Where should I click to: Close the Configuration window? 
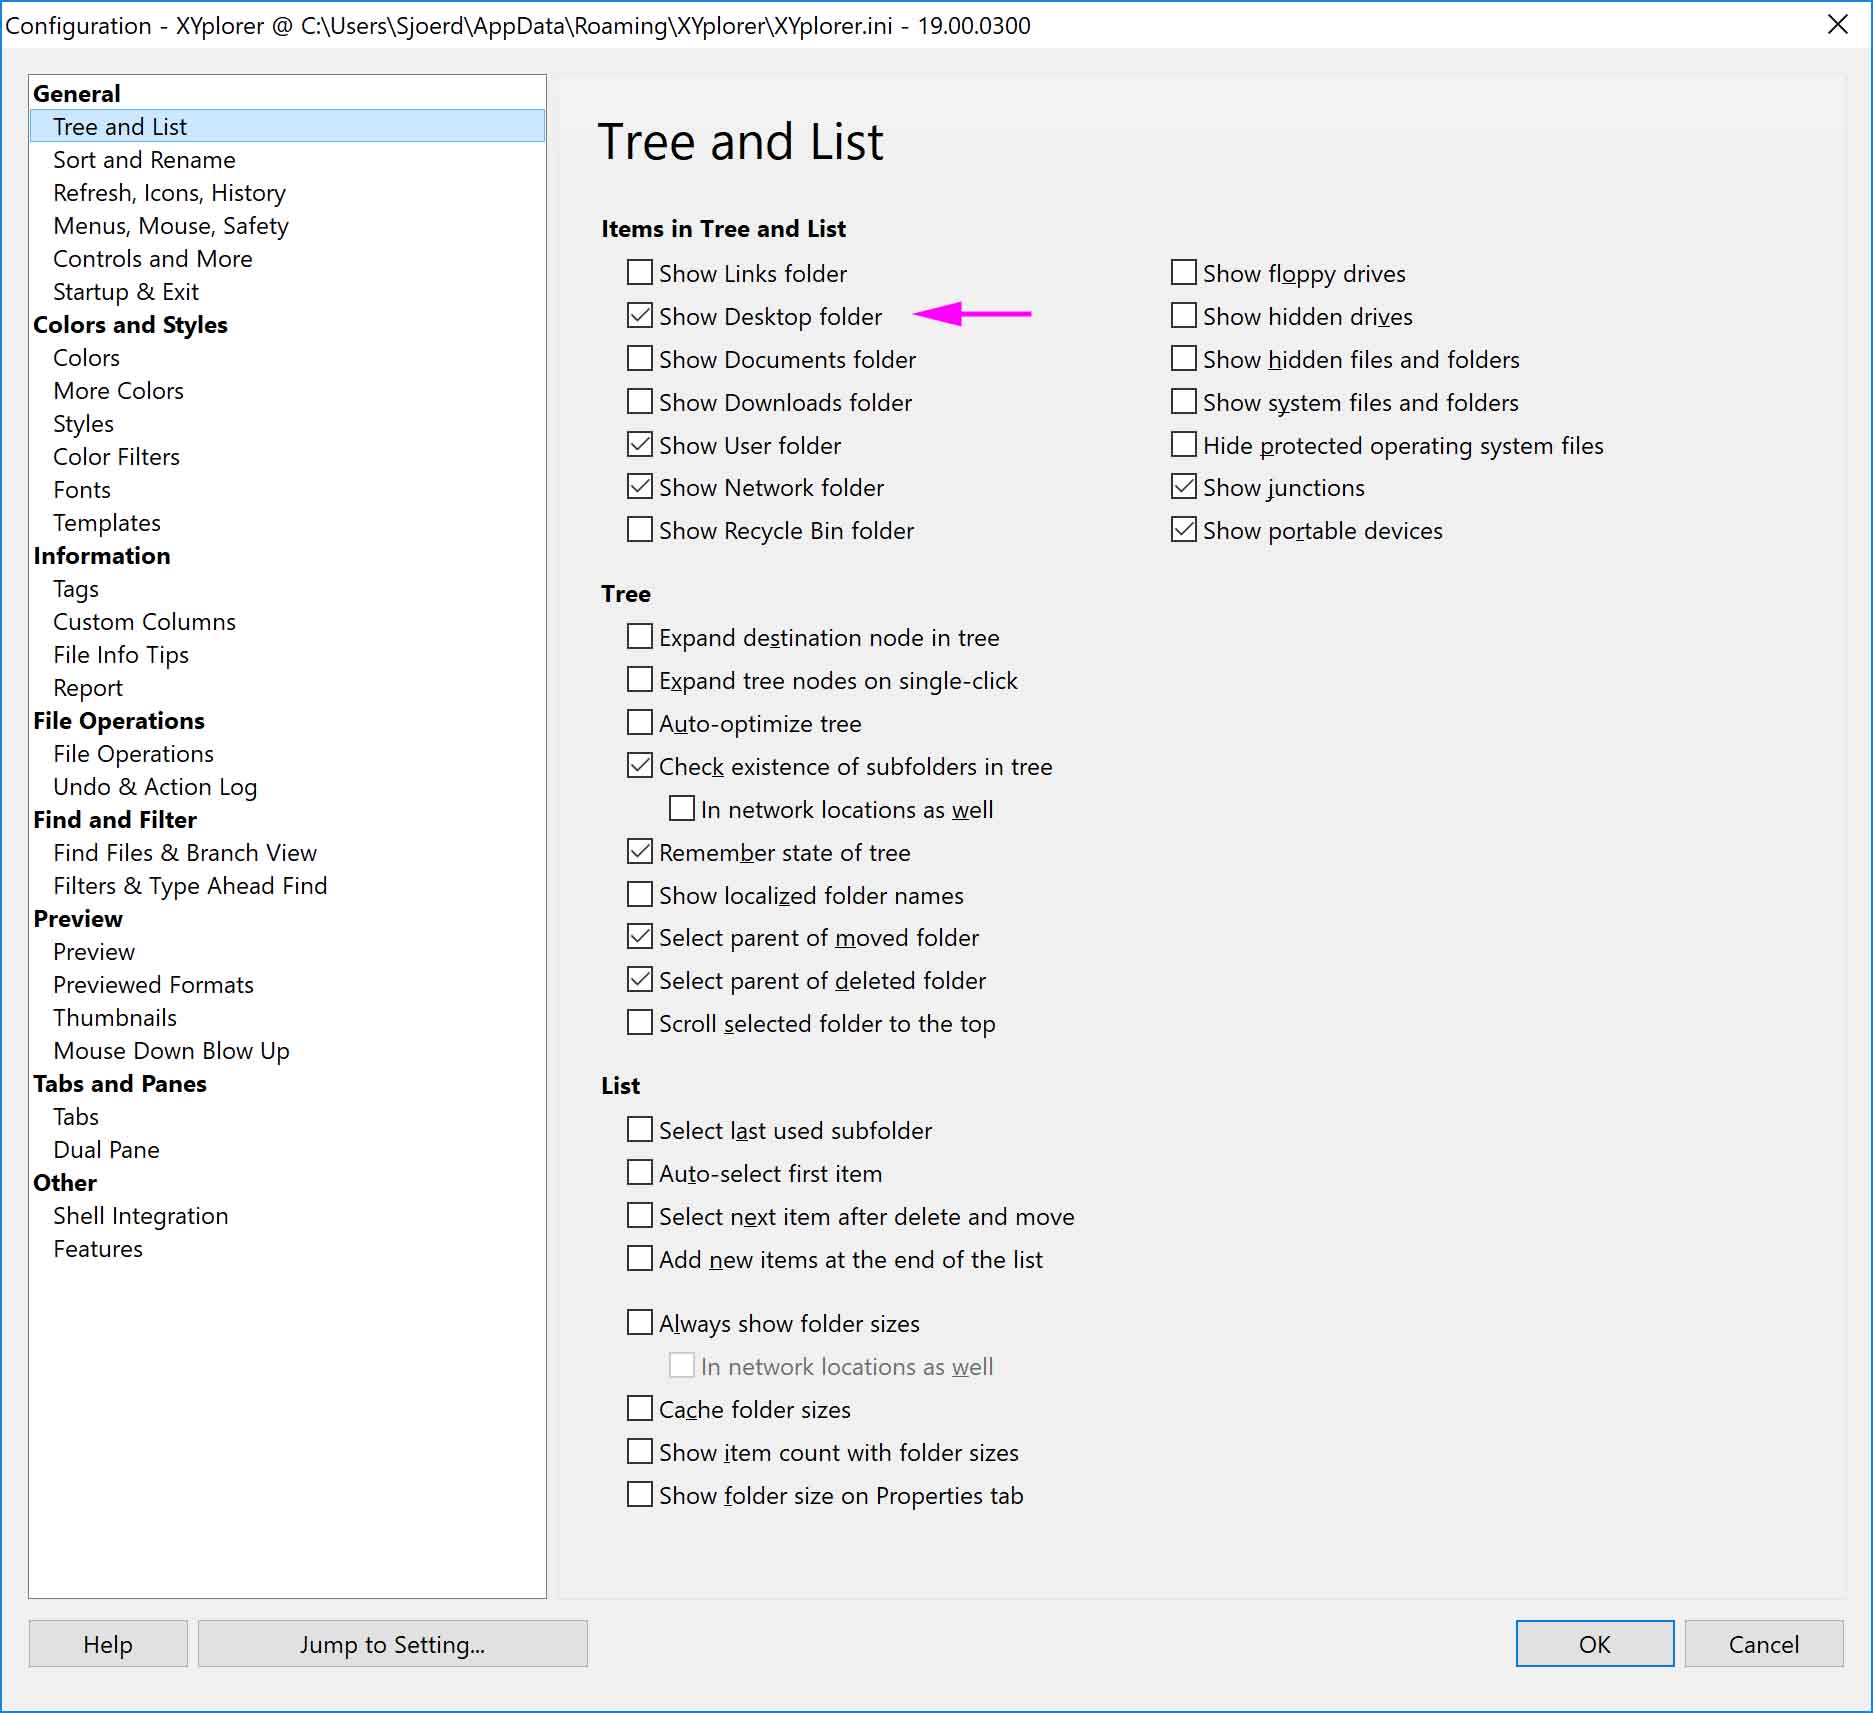[x=1837, y=25]
